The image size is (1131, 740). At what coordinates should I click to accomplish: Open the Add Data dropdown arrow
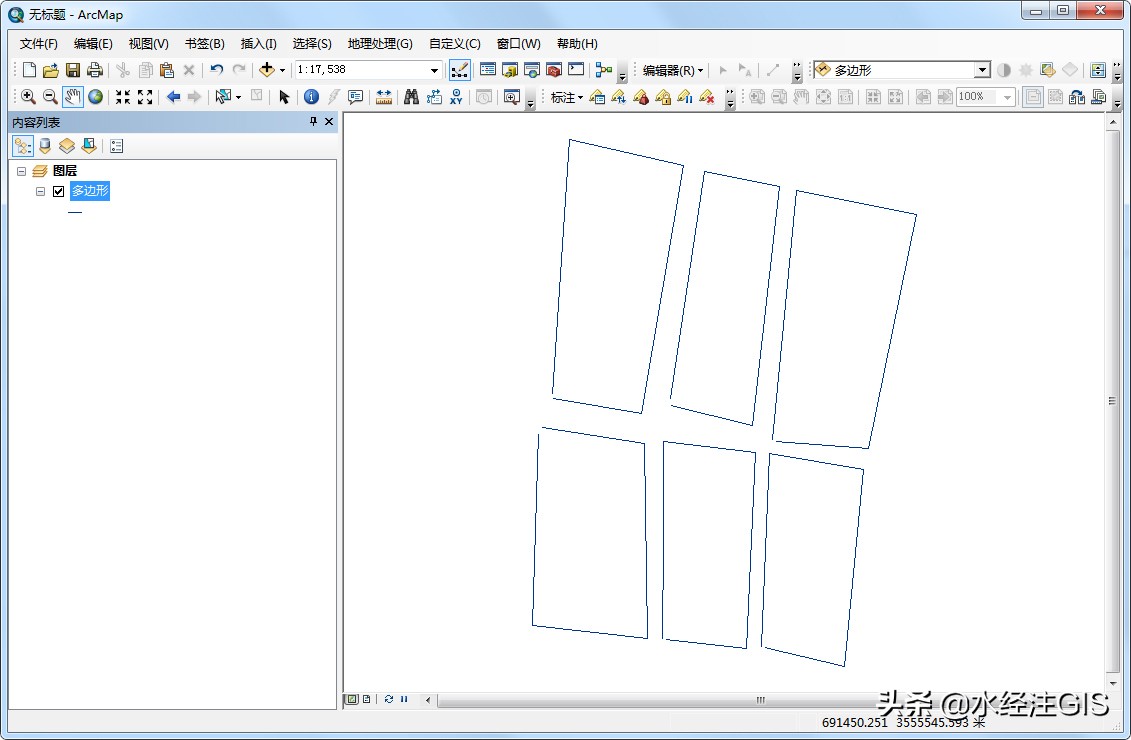(282, 70)
